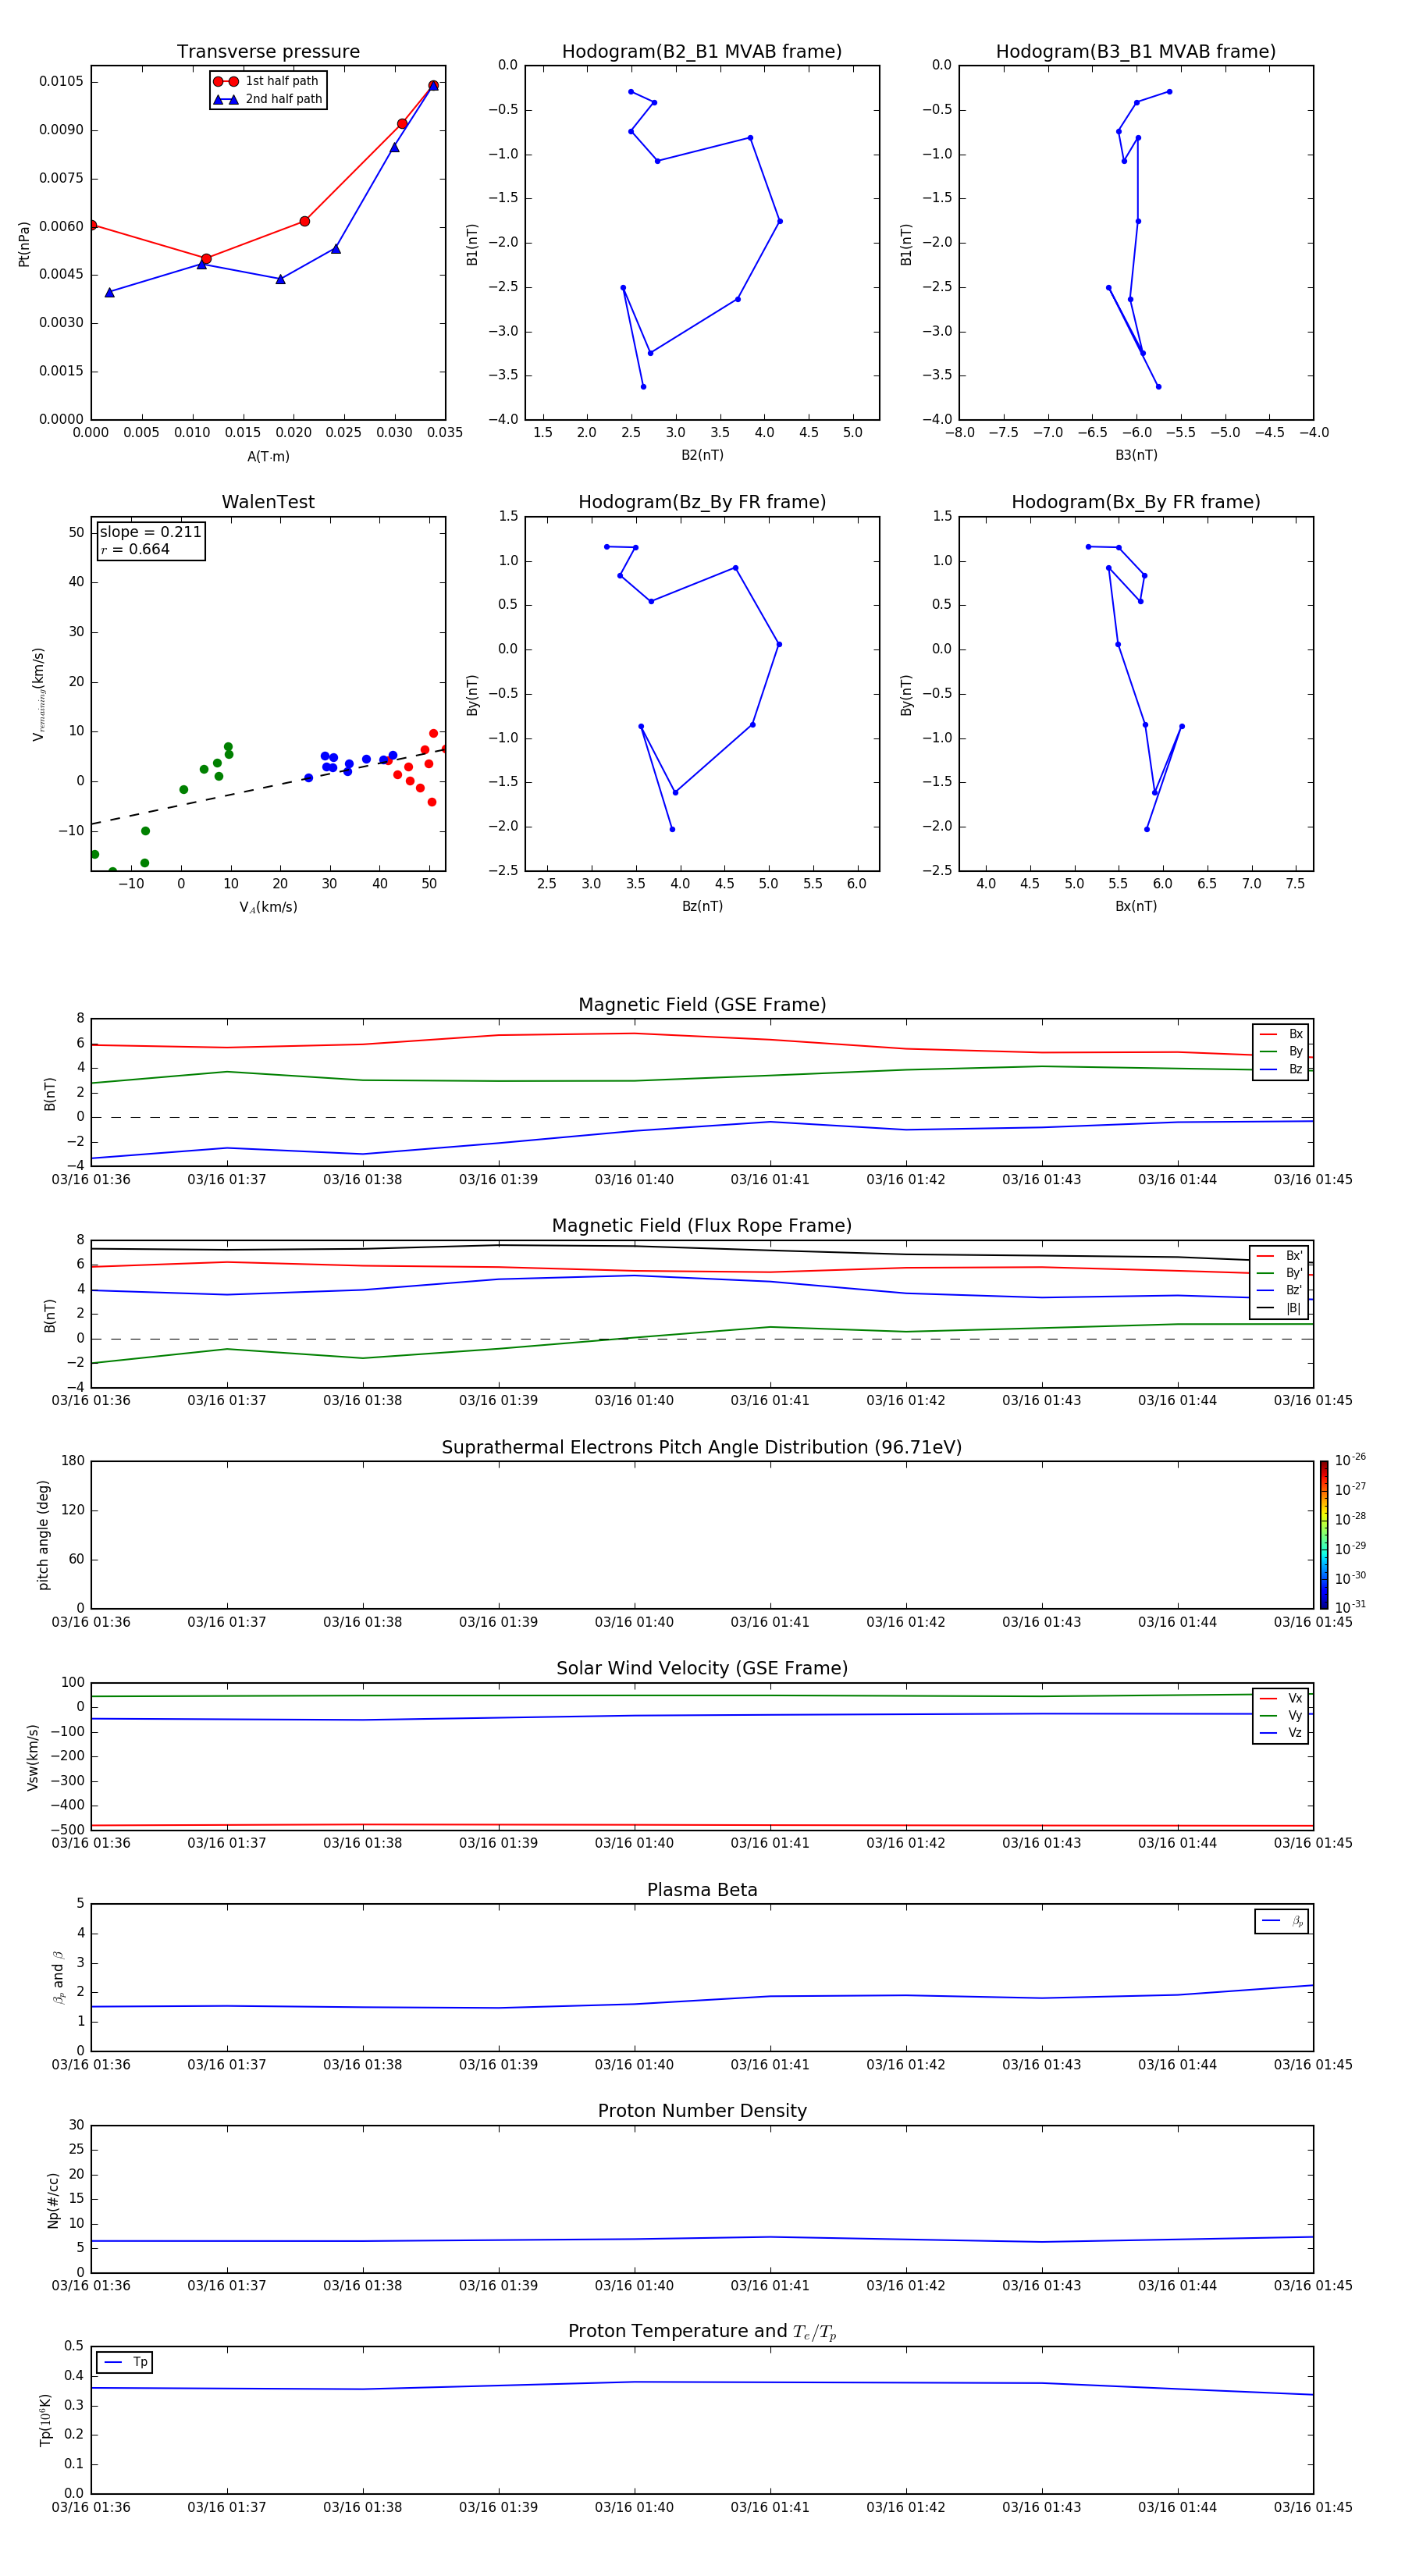1405x2576 pixels.
Task: Click the "Hodogram(Bx_By FR frame)" title
Action: (1136, 502)
